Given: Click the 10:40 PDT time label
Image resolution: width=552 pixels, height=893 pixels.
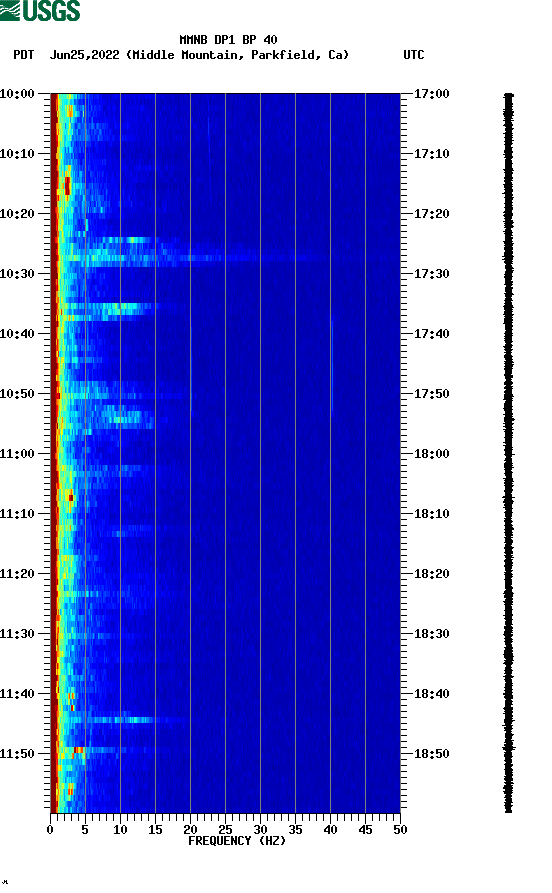Looking at the screenshot, I should [x=17, y=334].
